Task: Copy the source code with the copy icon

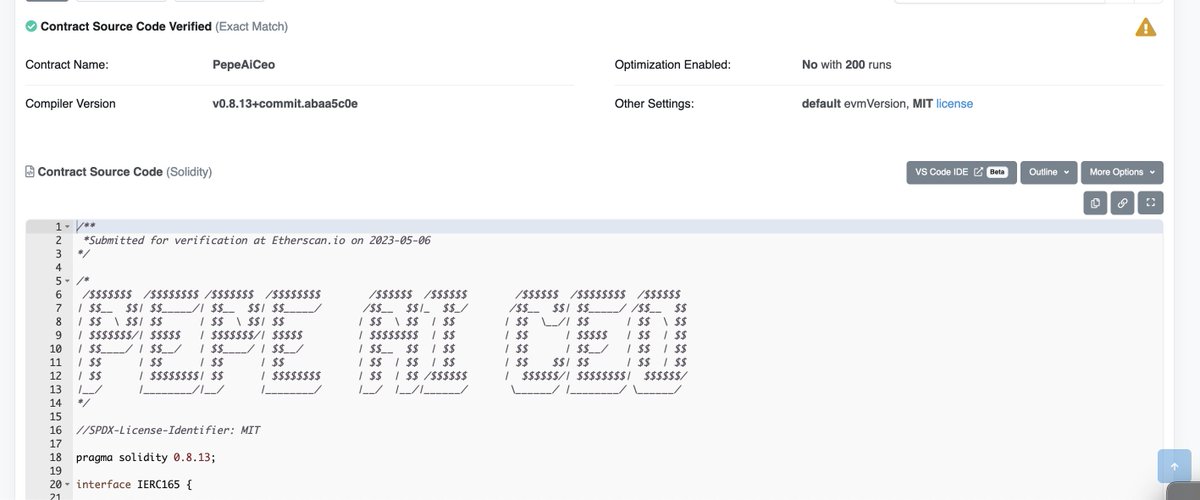Action: pyautogui.click(x=1096, y=203)
